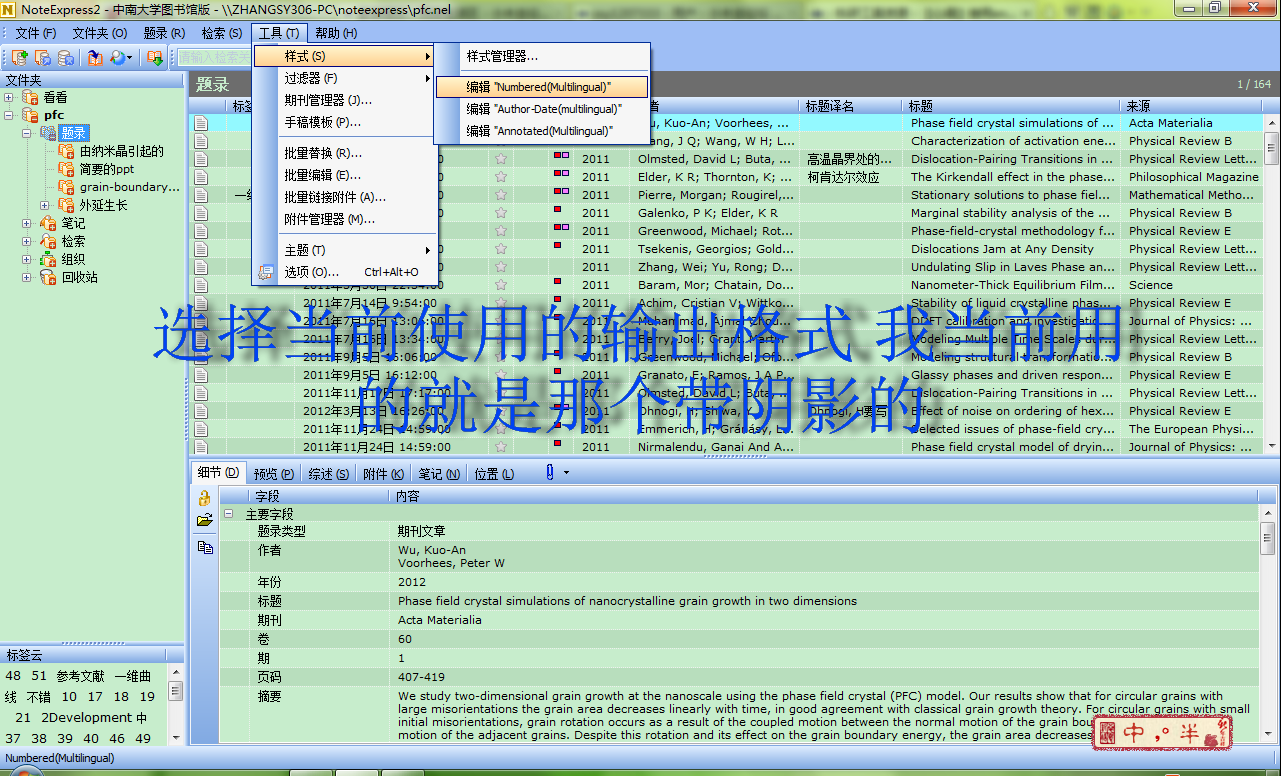The width and height of the screenshot is (1281, 776).
Task: Click the close database toolbar icon
Action: (66, 58)
